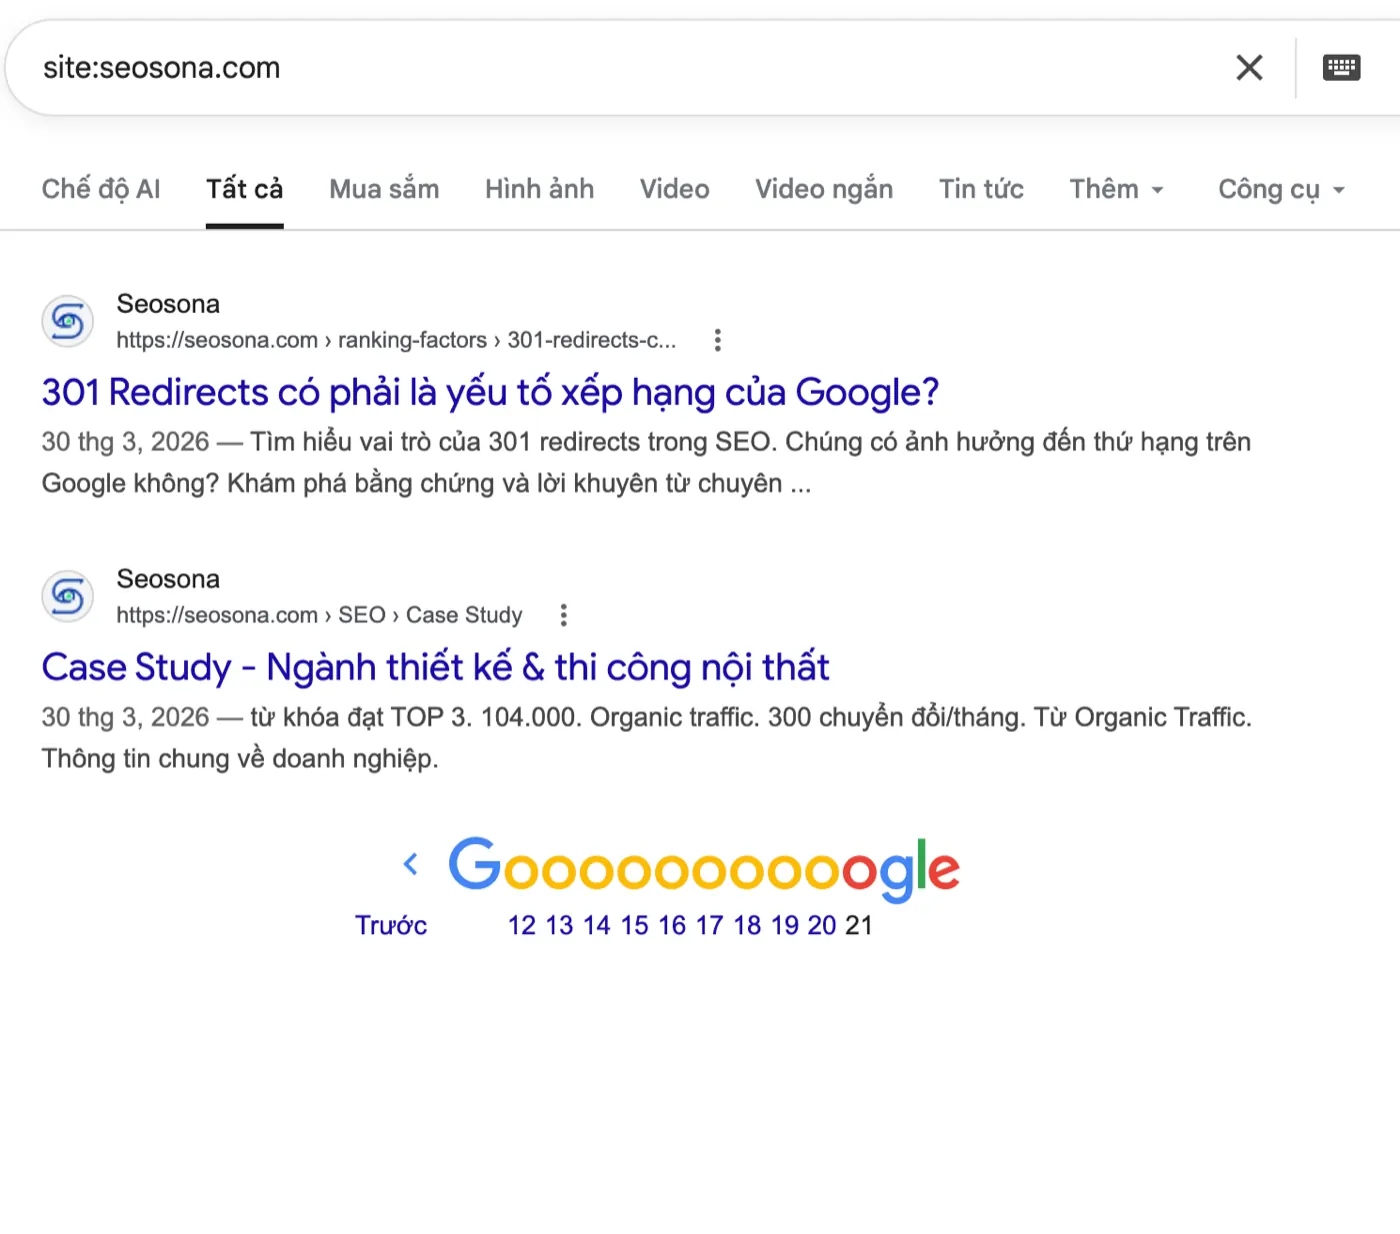This screenshot has width=1400, height=1234.
Task: Open the Video tab
Action: tap(675, 189)
